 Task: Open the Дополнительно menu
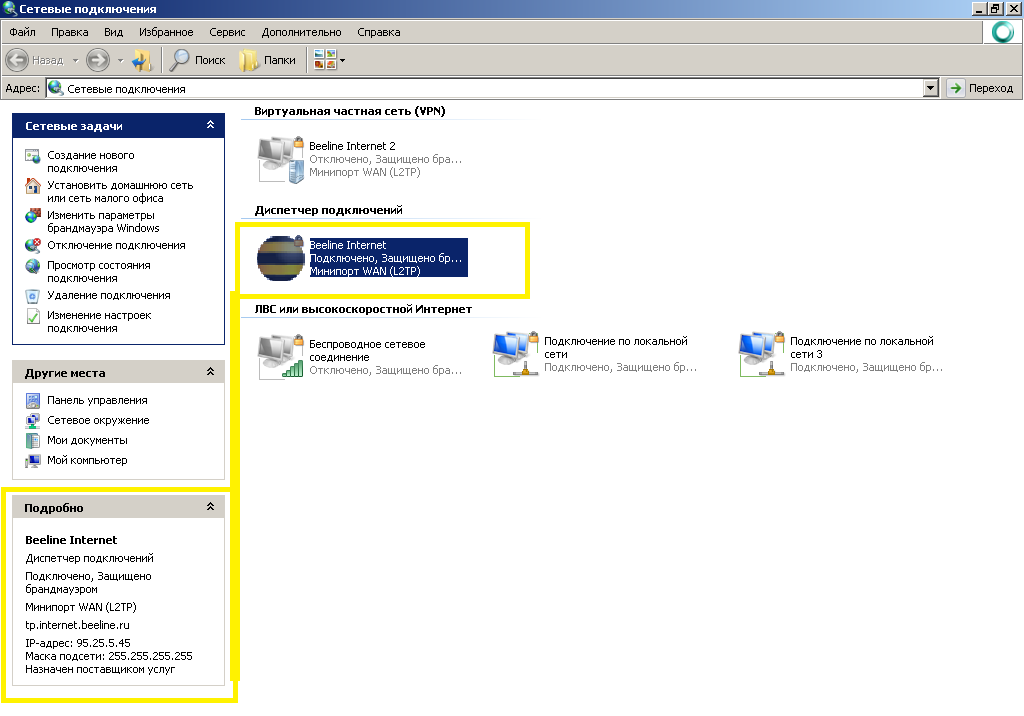click(x=301, y=32)
